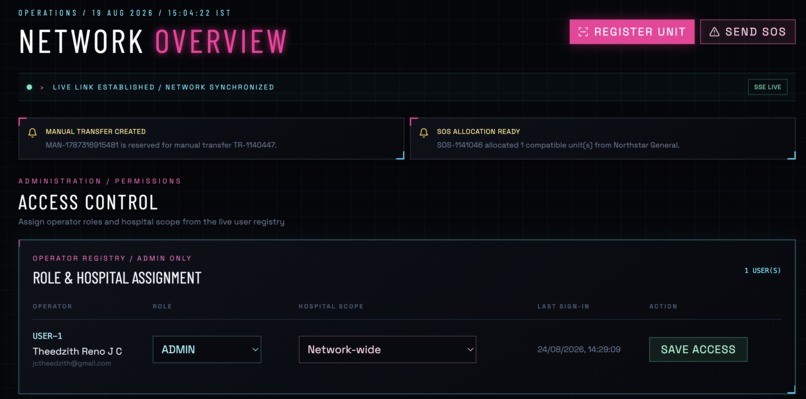Click the Operations date and time header

[x=125, y=13]
